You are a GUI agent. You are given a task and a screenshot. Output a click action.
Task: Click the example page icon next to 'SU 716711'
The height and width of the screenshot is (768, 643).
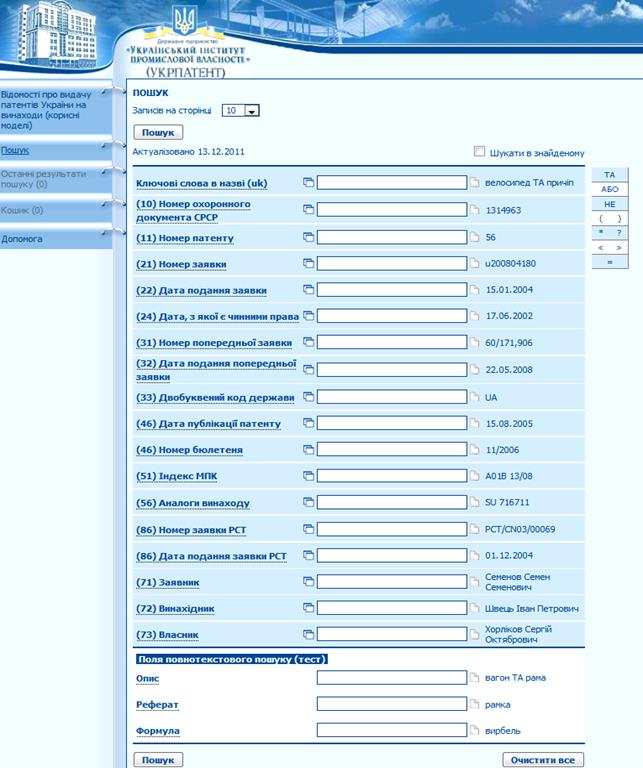point(475,502)
